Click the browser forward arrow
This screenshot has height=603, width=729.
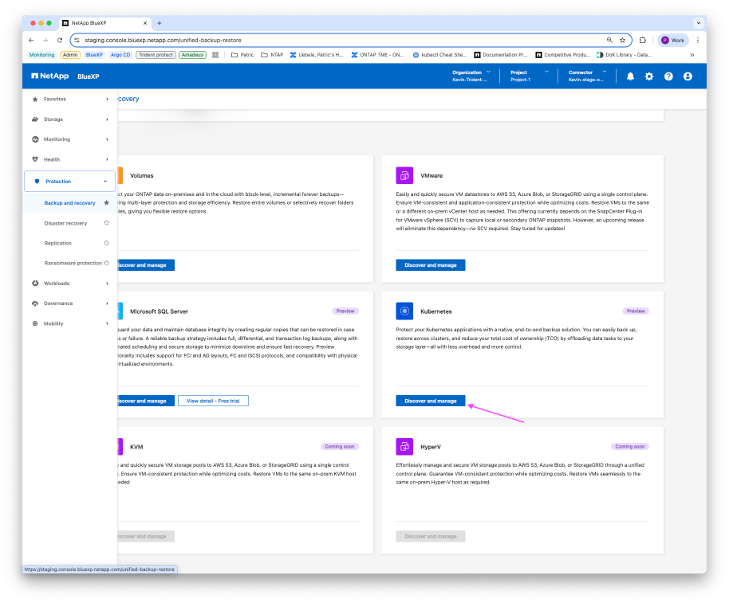point(45,40)
